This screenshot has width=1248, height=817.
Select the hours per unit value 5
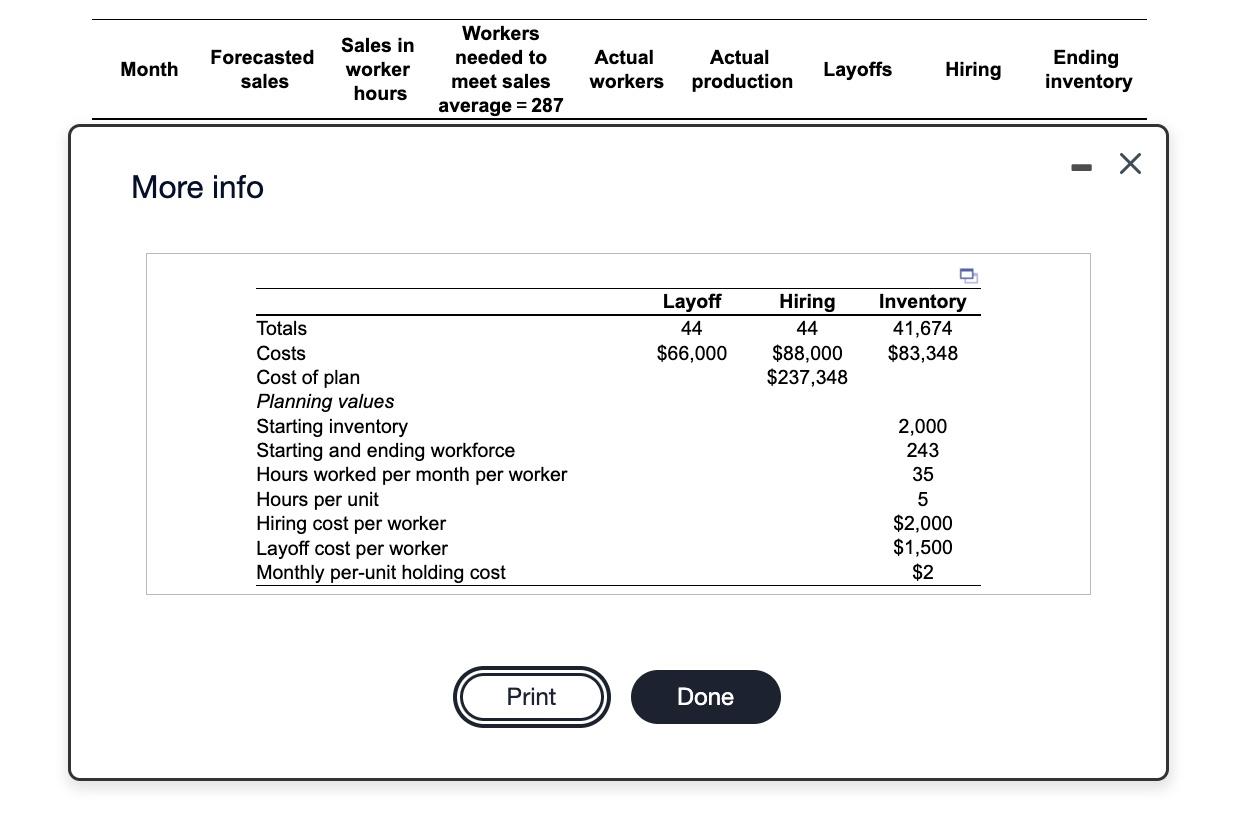click(x=922, y=499)
